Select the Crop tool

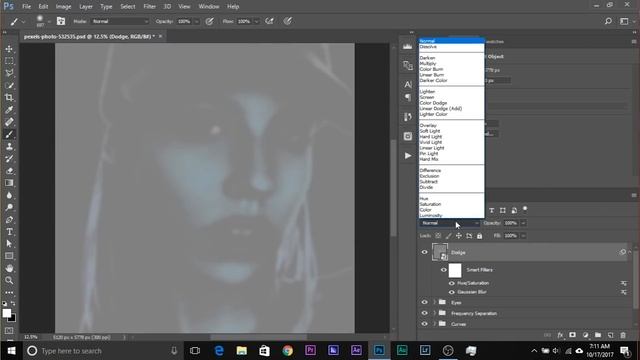point(9,98)
